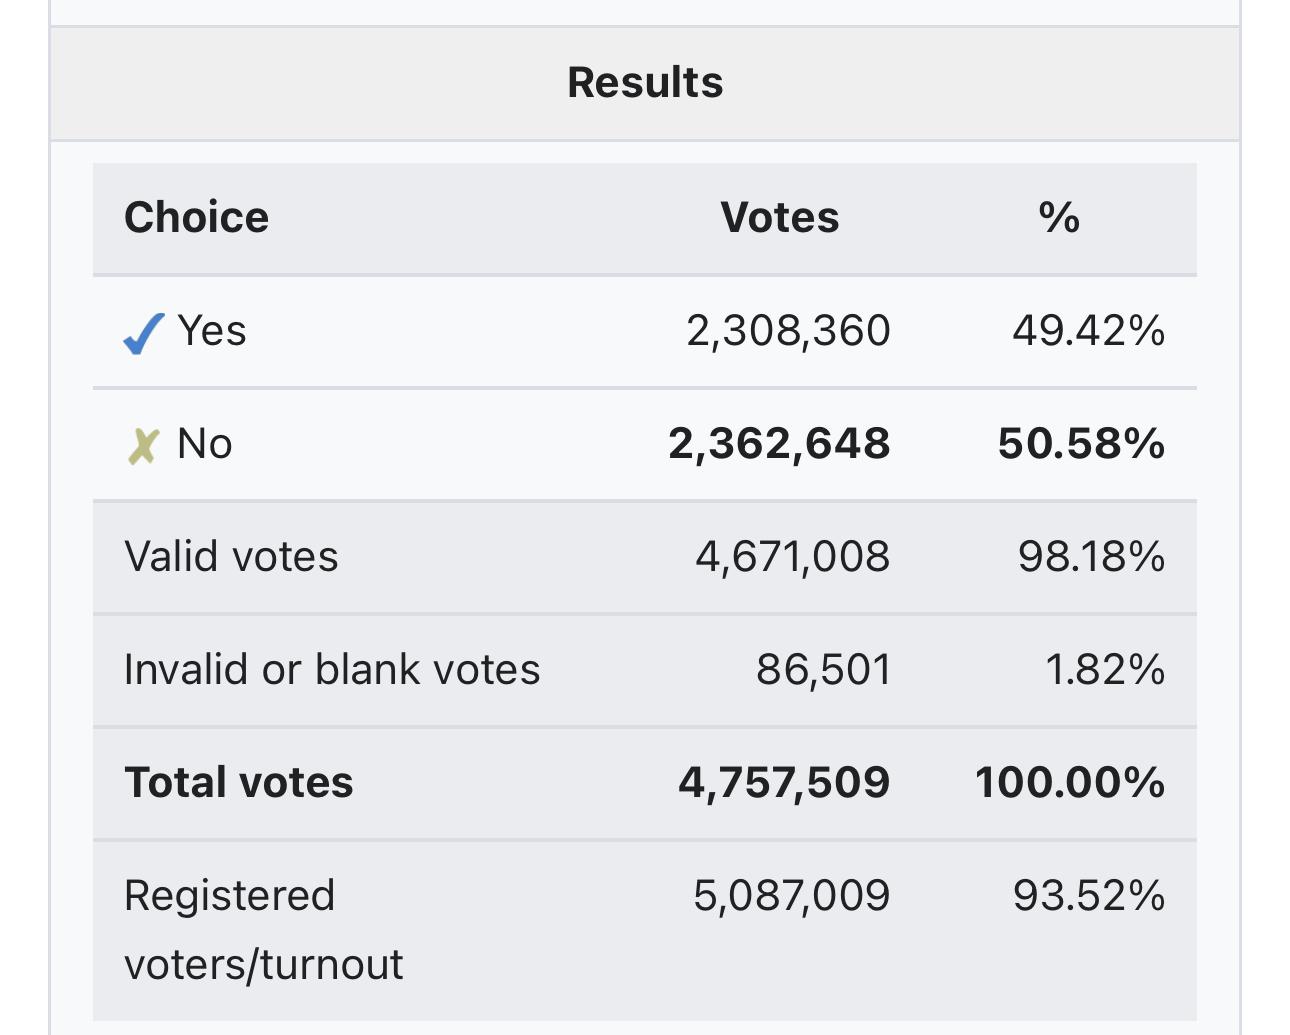The image size is (1290, 1035).
Task: Click the 49.42% Yes percentage
Action: point(1088,331)
